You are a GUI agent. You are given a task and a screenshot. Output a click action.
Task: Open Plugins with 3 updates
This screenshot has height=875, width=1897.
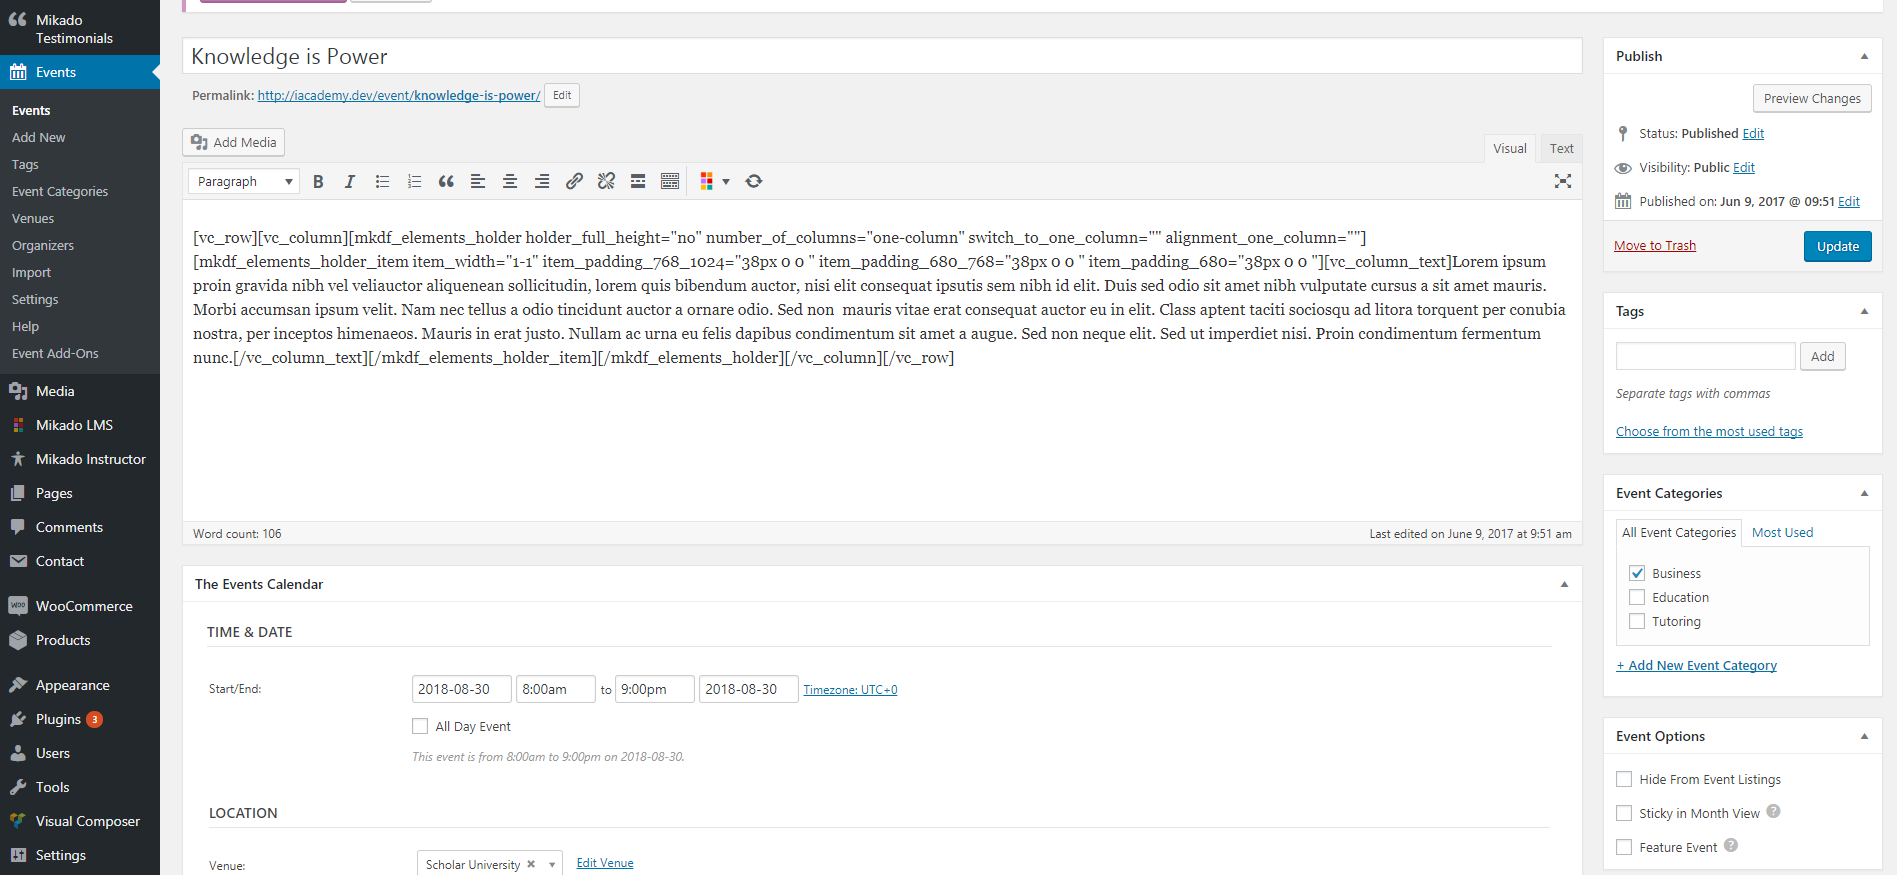coord(80,719)
